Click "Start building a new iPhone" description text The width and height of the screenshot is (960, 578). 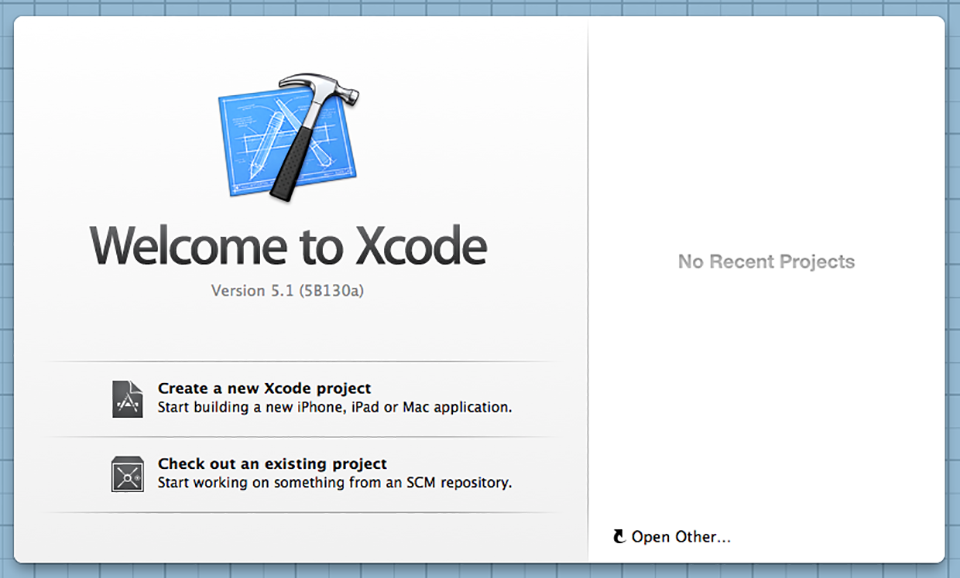point(334,407)
